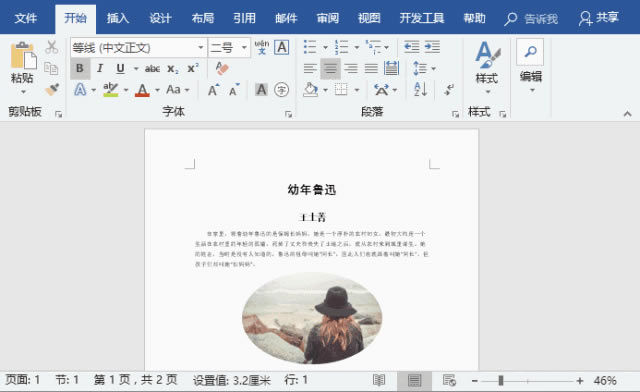The height and width of the screenshot is (392, 640).
Task: Open clipboard pane launcher in 剪贴板 group
Action: [58, 114]
